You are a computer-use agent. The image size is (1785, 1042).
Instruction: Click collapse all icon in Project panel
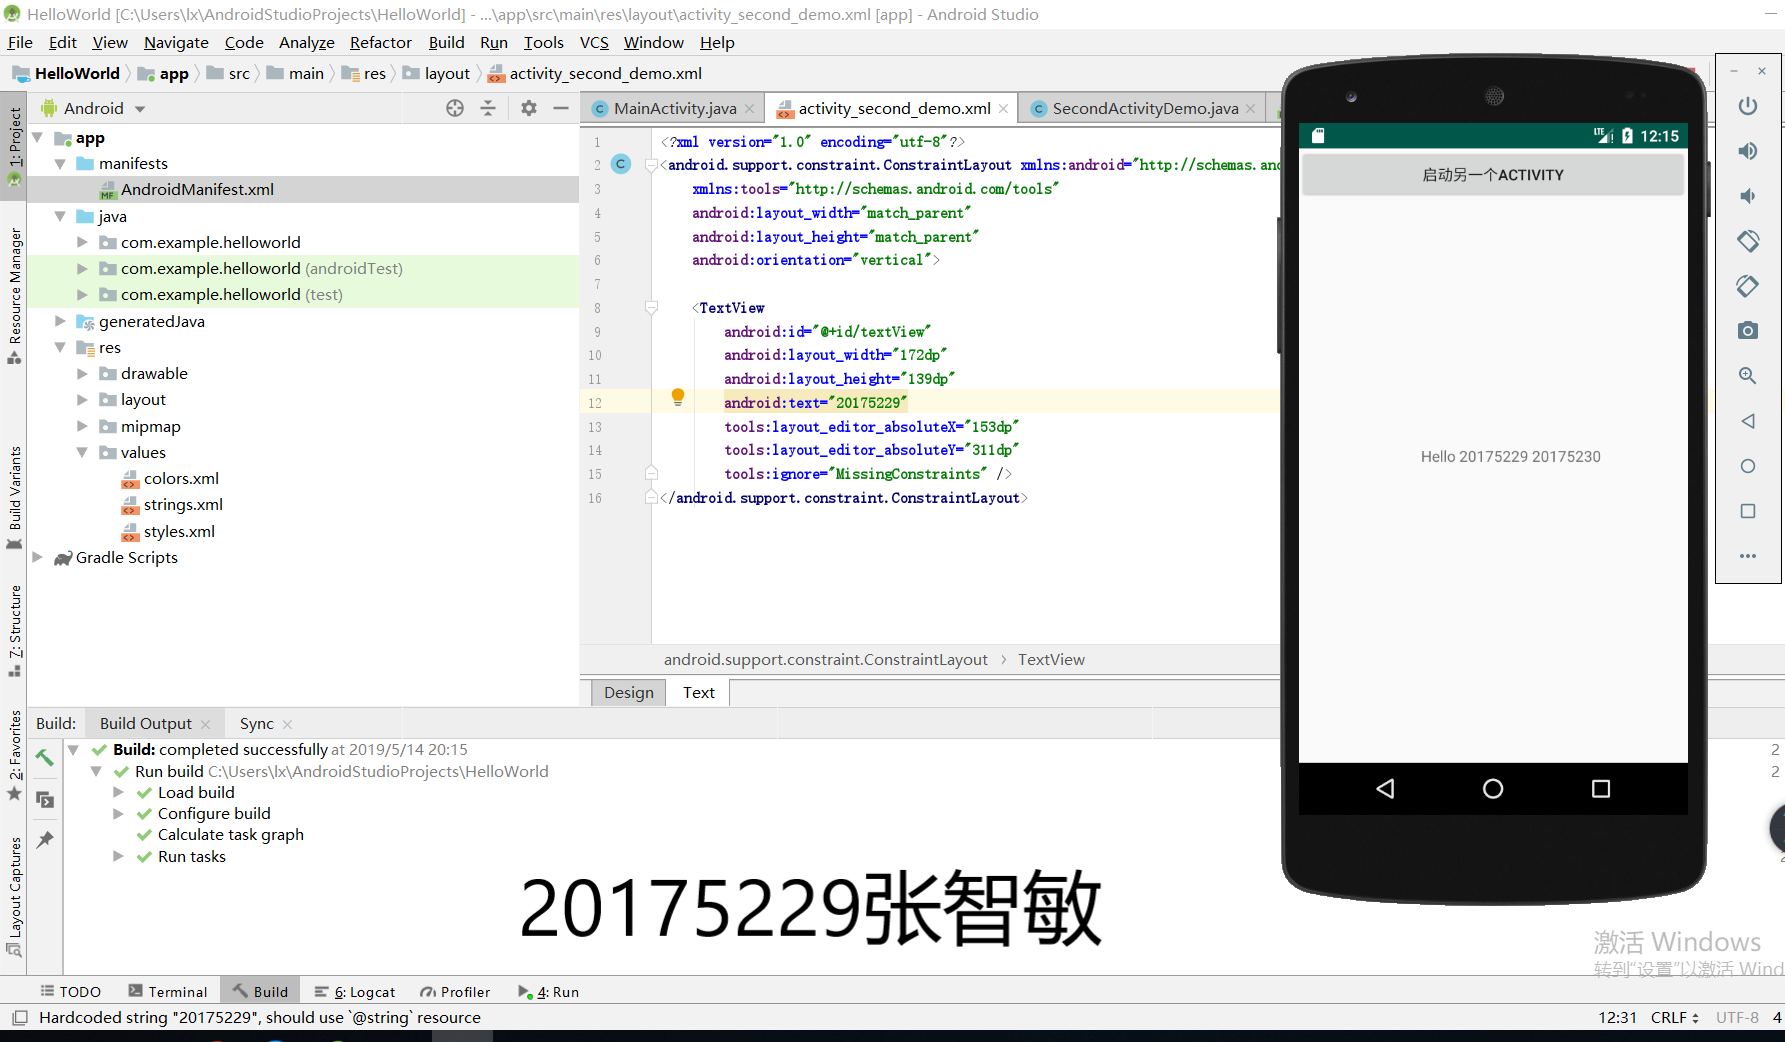[488, 108]
